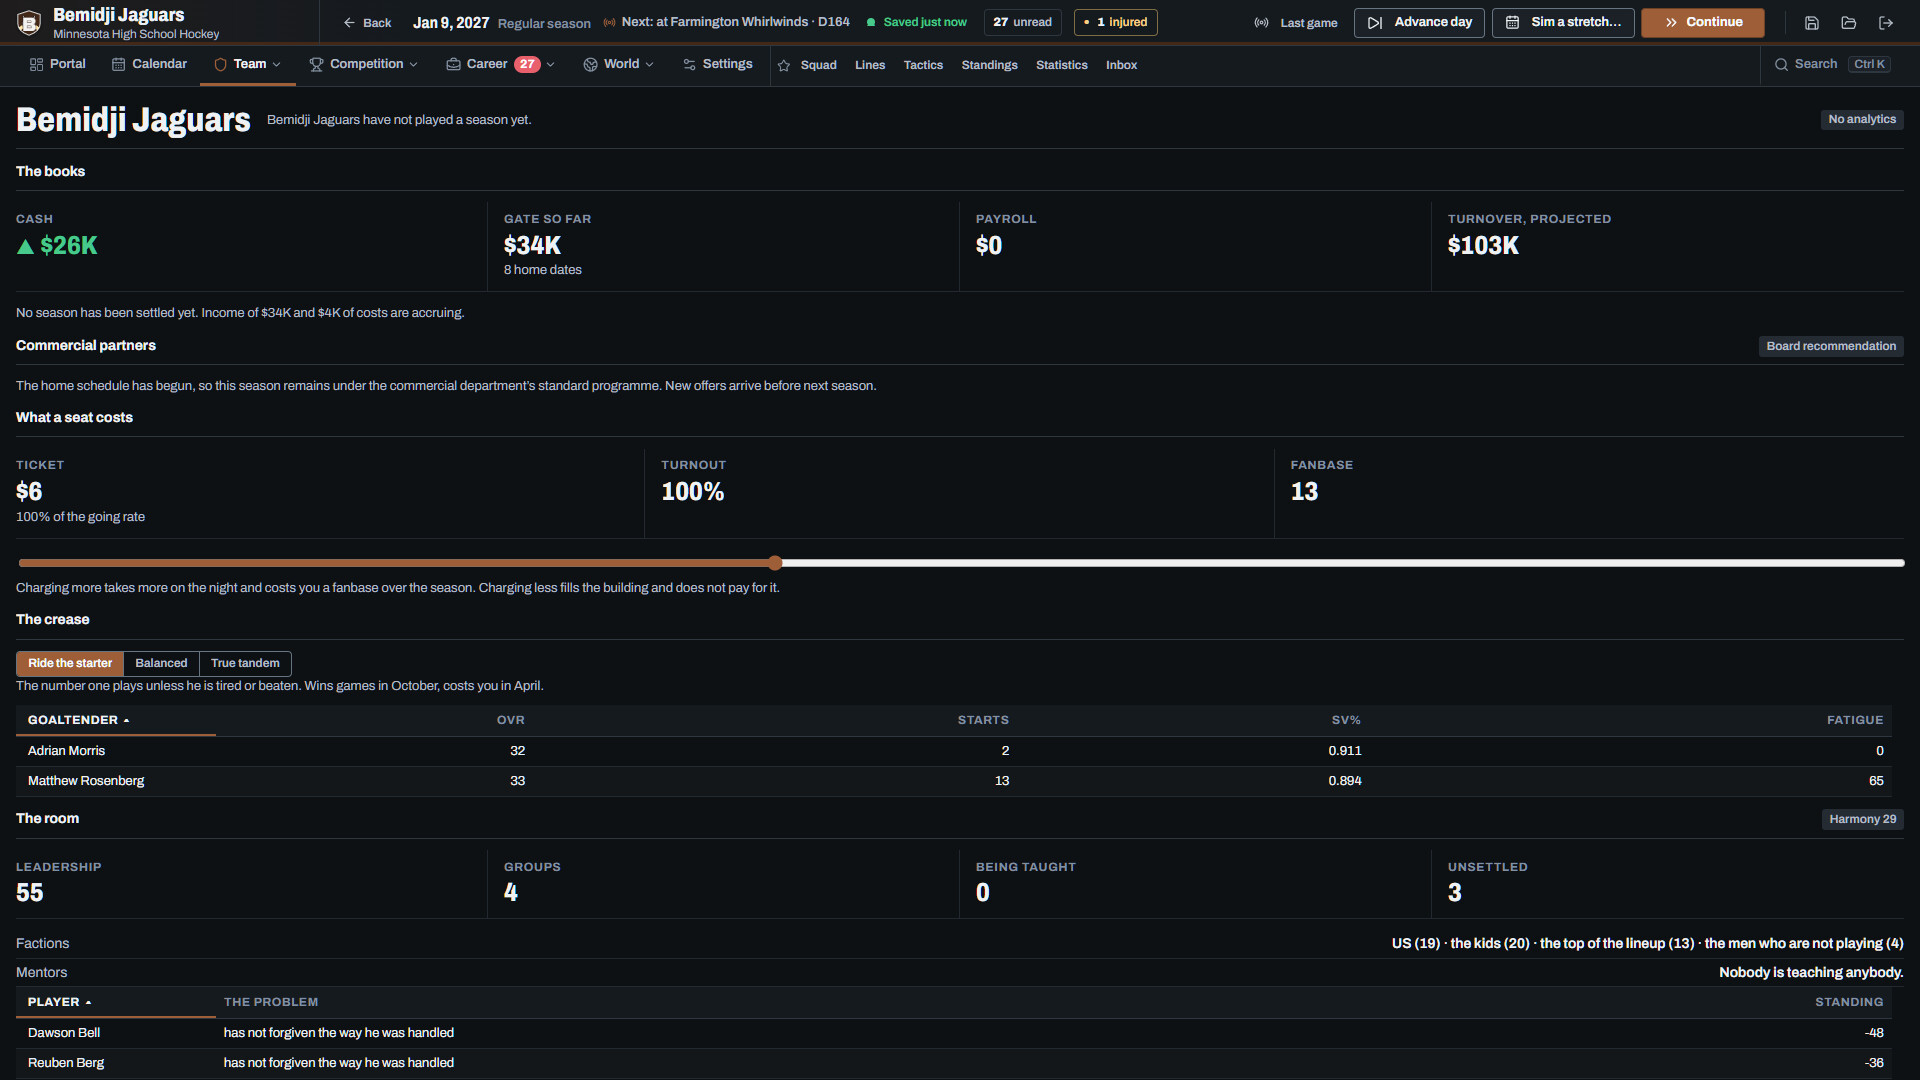The width and height of the screenshot is (1920, 1080).
Task: Click the star favorite icon beside Squad
Action: click(784, 65)
